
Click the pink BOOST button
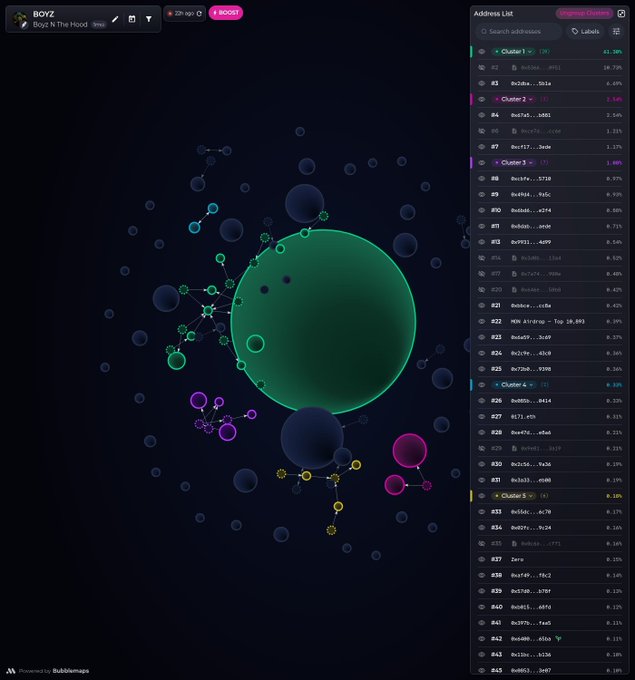click(x=226, y=13)
